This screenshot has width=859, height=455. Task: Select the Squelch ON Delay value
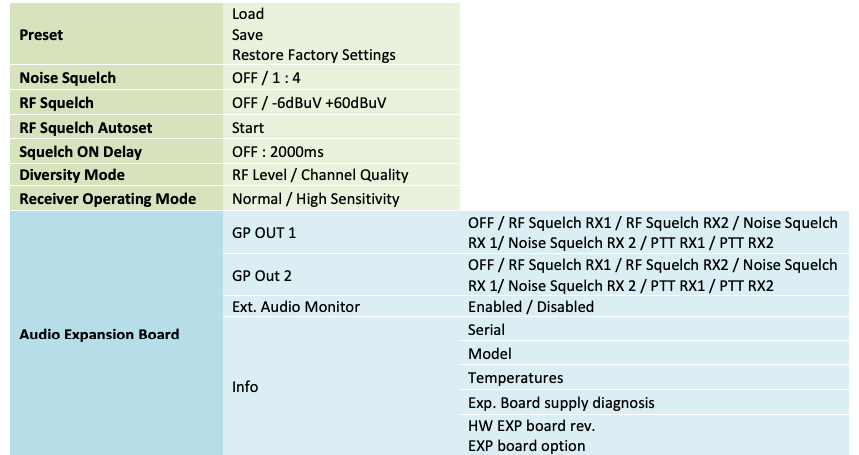click(278, 152)
